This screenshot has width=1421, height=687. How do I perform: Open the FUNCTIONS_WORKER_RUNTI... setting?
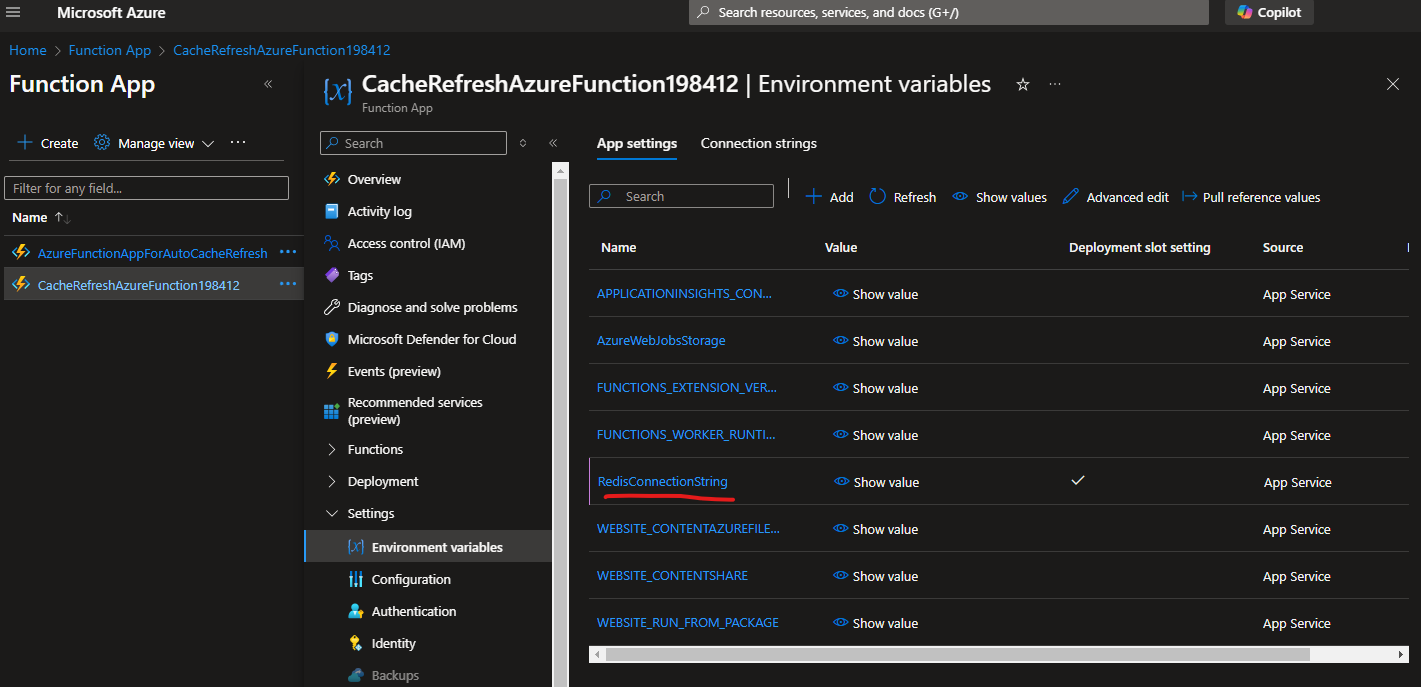686,435
